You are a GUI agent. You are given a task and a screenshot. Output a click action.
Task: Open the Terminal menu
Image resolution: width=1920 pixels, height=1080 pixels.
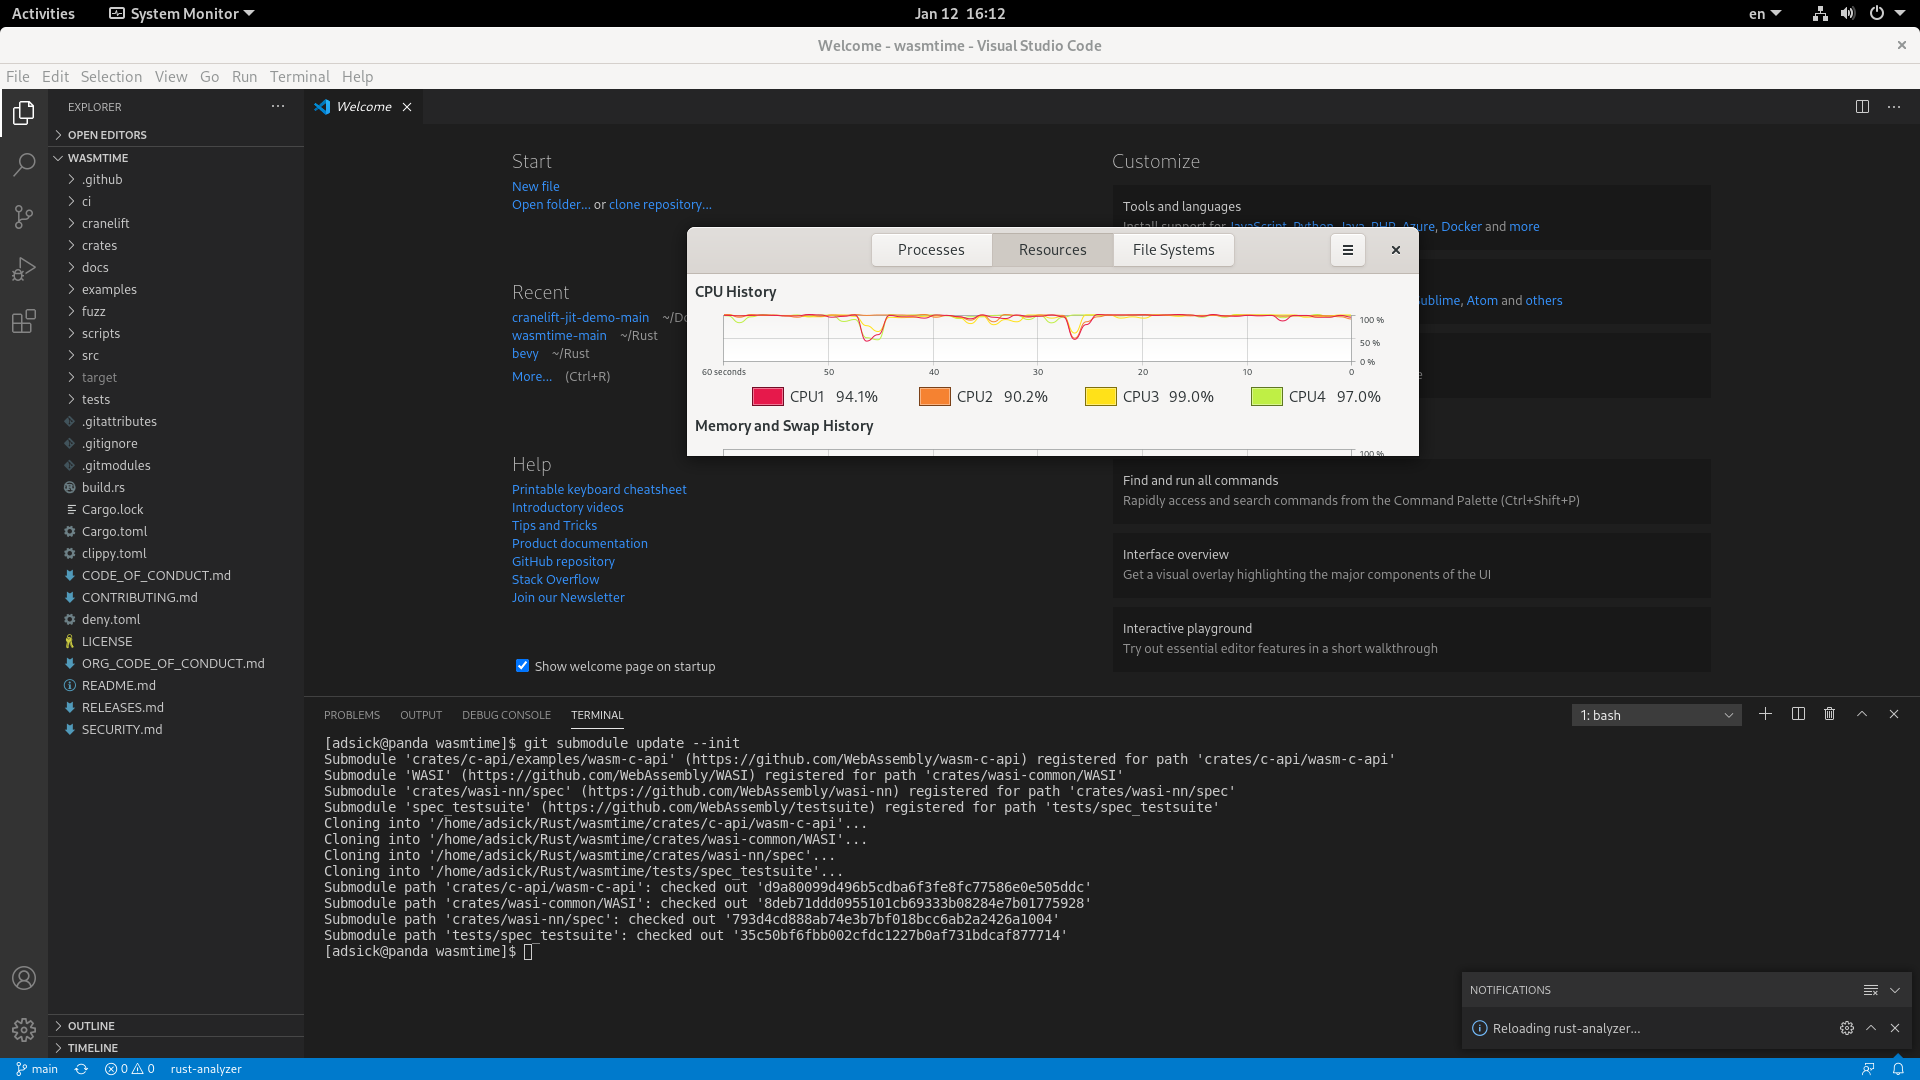tap(299, 77)
